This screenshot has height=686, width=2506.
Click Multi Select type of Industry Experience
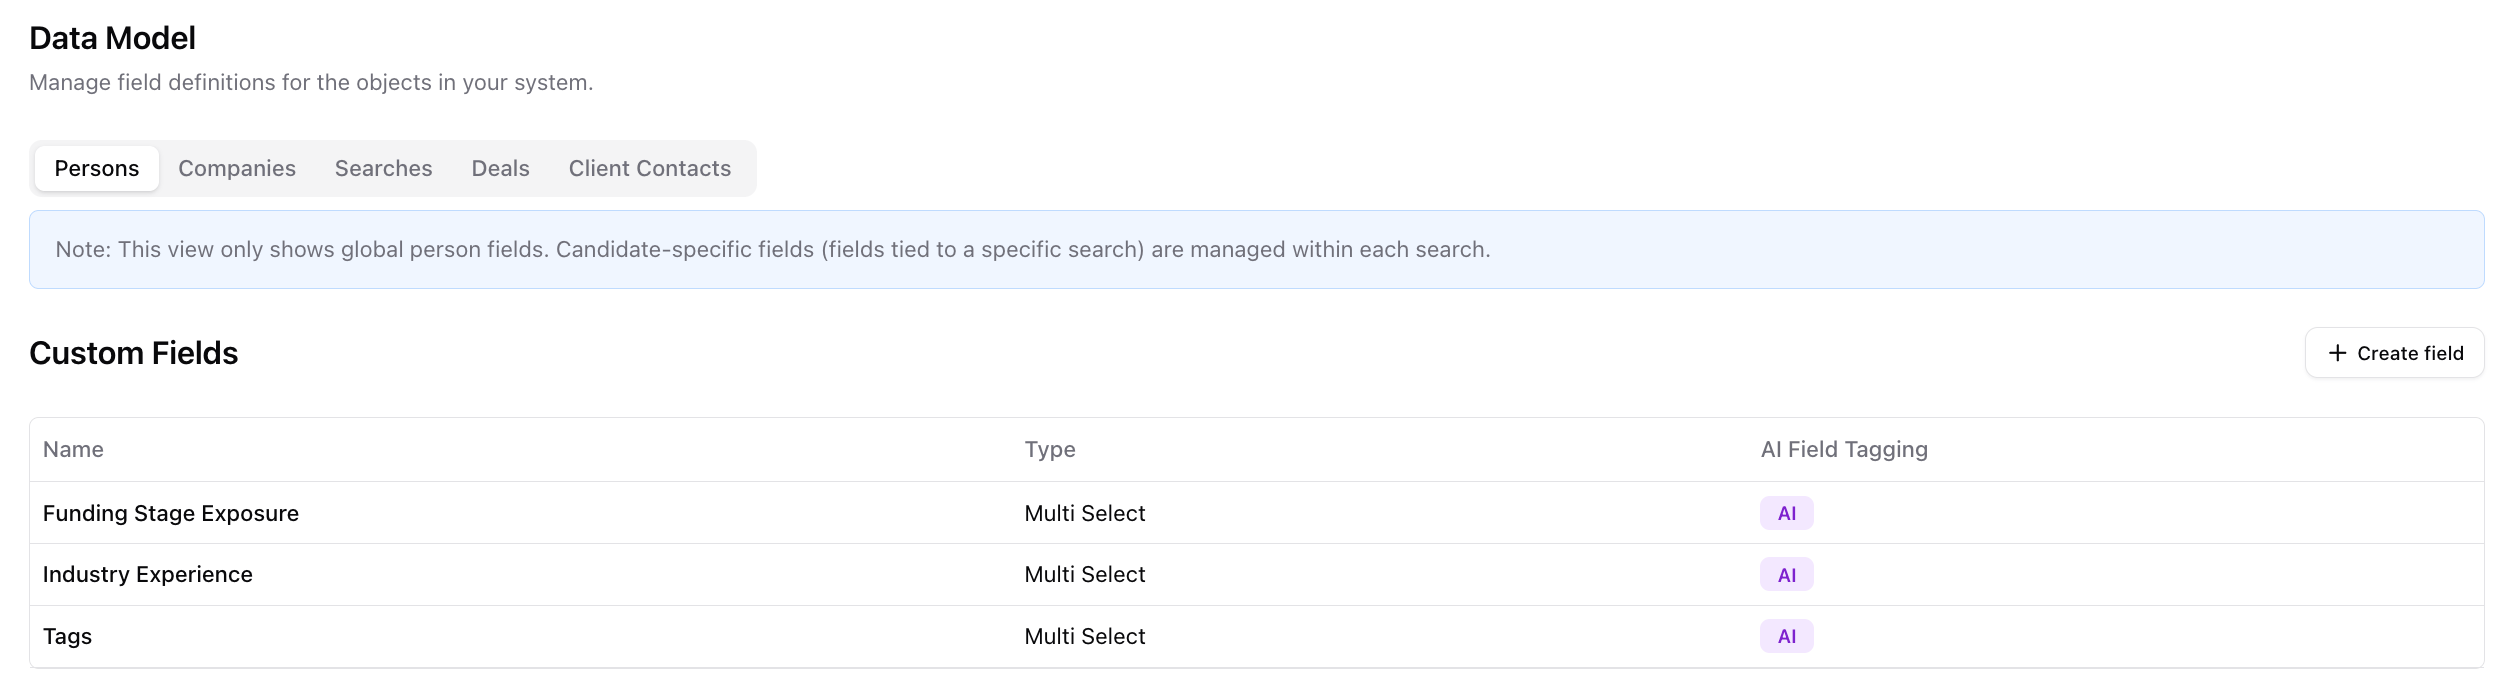tap(1085, 575)
